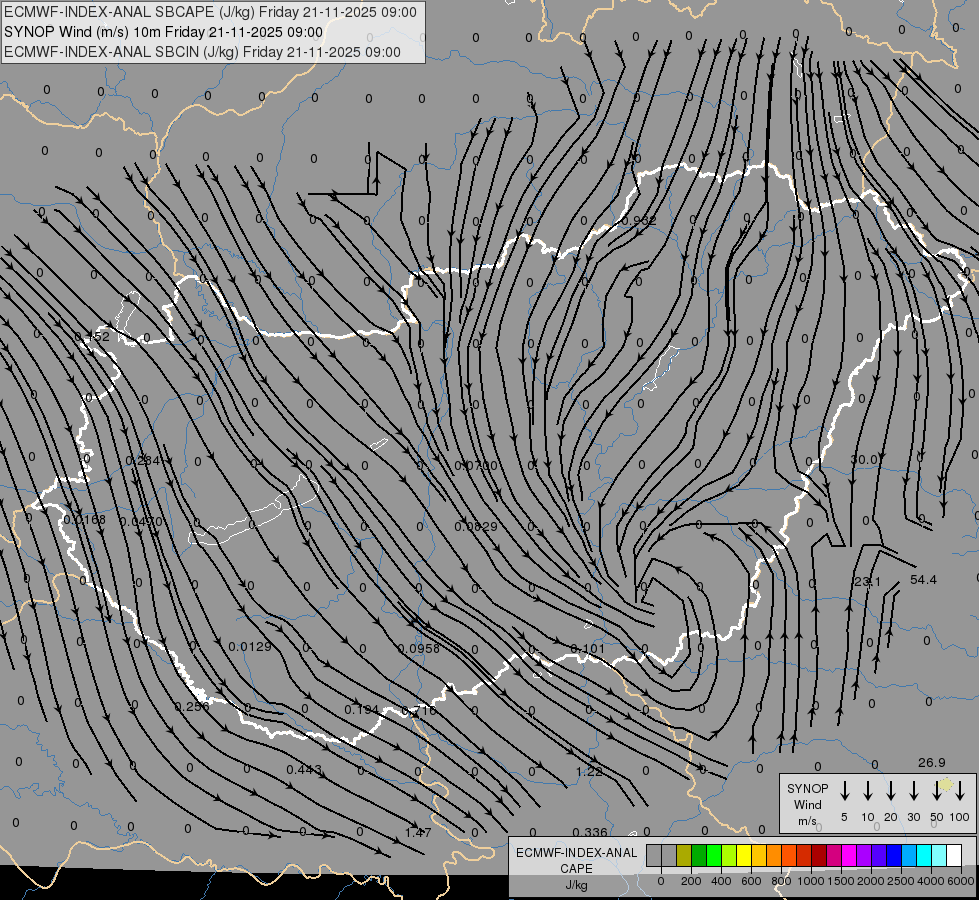Click the '100' speed label in wind legend

(960, 817)
